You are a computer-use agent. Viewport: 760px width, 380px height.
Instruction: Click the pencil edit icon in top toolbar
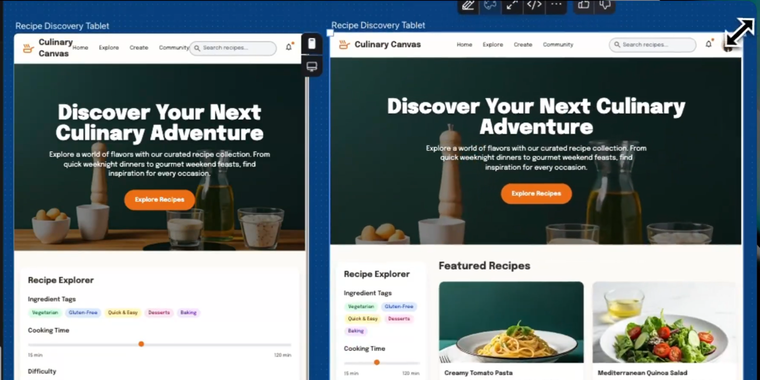pos(468,5)
